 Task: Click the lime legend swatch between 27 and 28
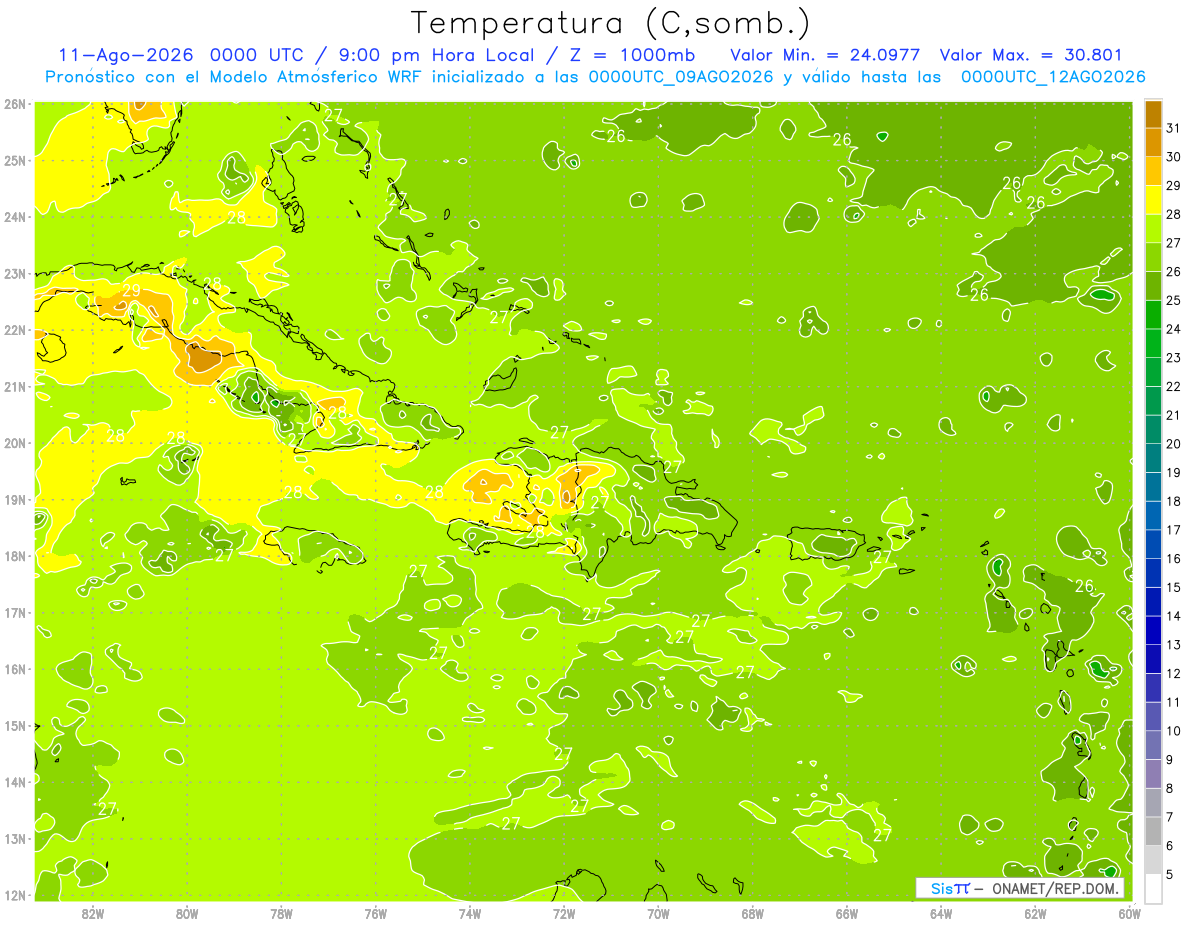(x=1153, y=229)
